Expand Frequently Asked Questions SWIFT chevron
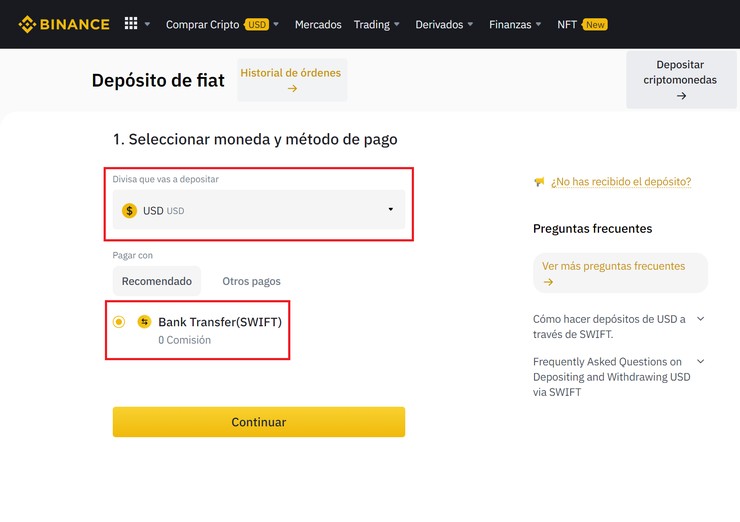The image size is (740, 522). 701,362
